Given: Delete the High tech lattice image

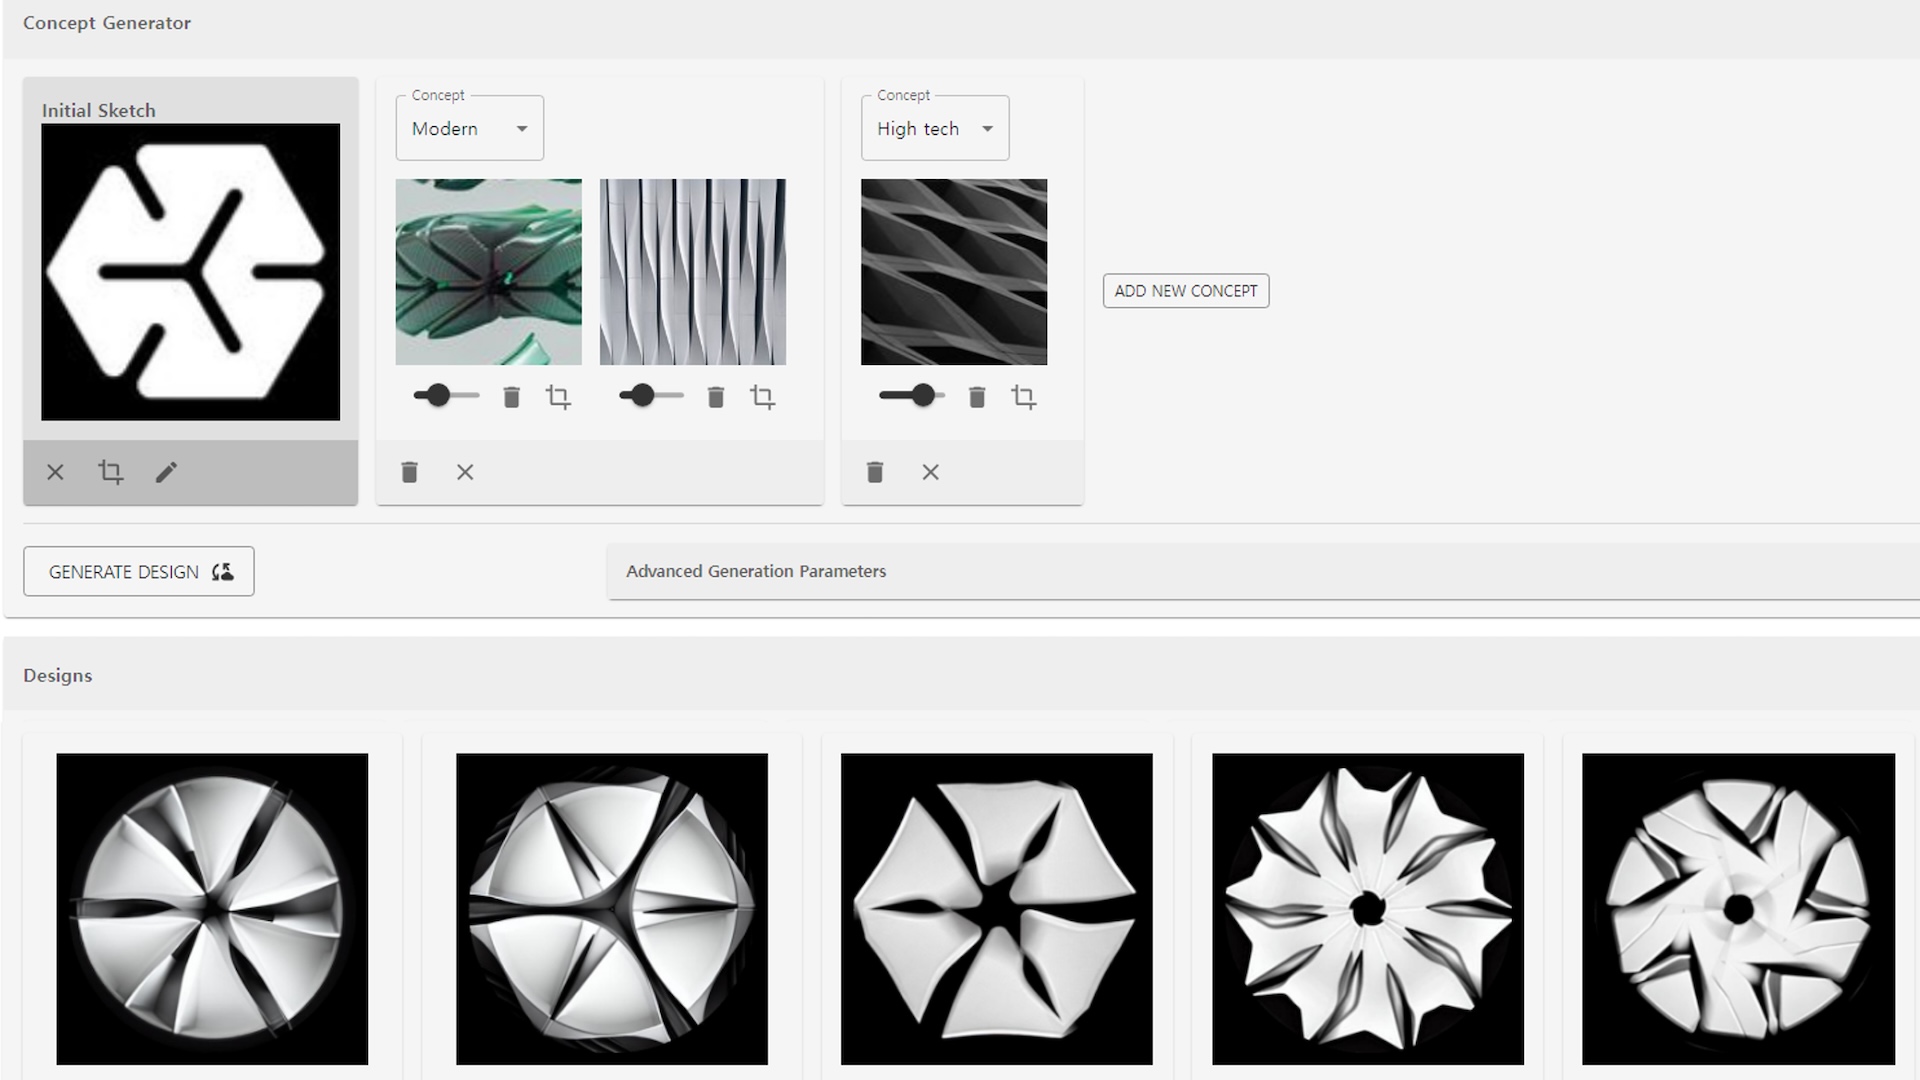Looking at the screenshot, I should tap(977, 397).
